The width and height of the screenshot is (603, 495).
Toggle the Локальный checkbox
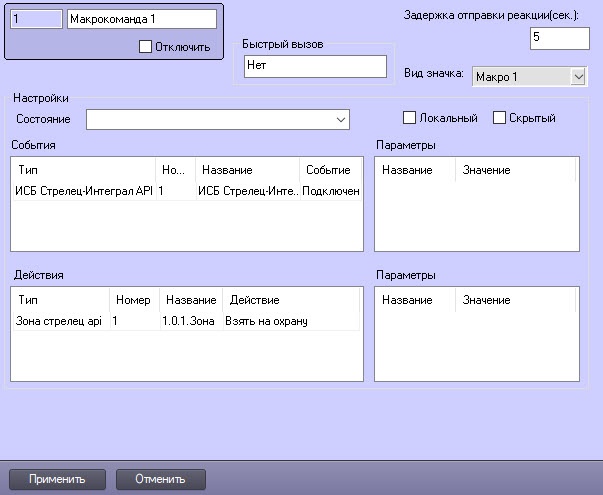409,118
